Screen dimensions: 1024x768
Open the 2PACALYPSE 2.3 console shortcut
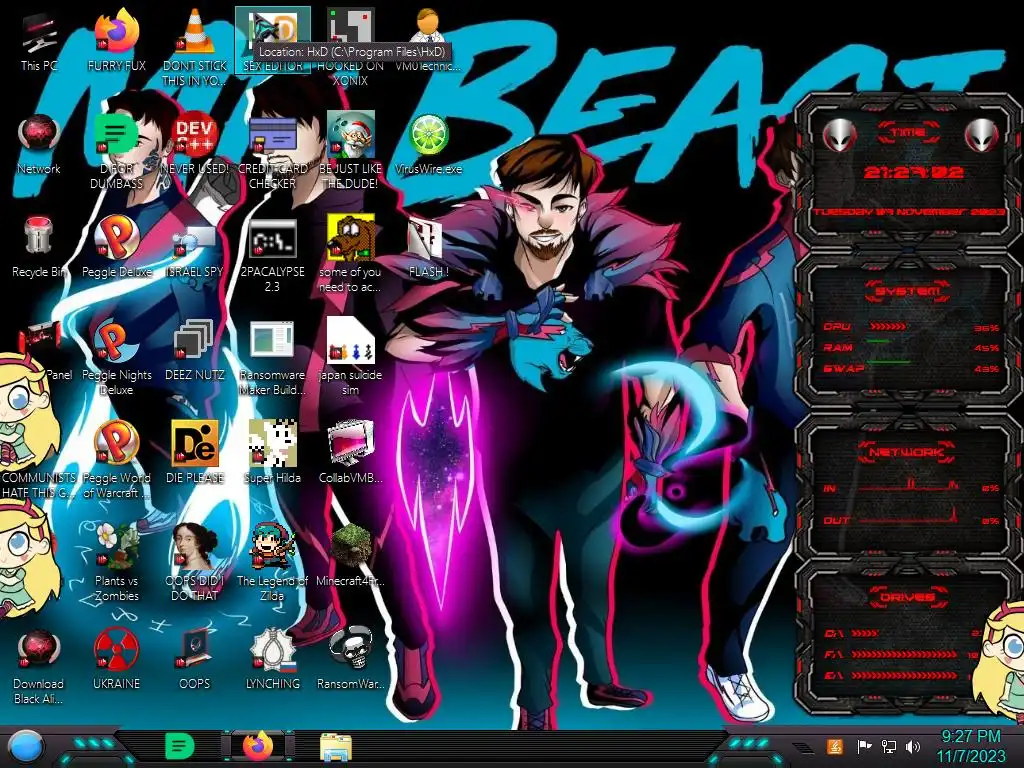coord(272,256)
